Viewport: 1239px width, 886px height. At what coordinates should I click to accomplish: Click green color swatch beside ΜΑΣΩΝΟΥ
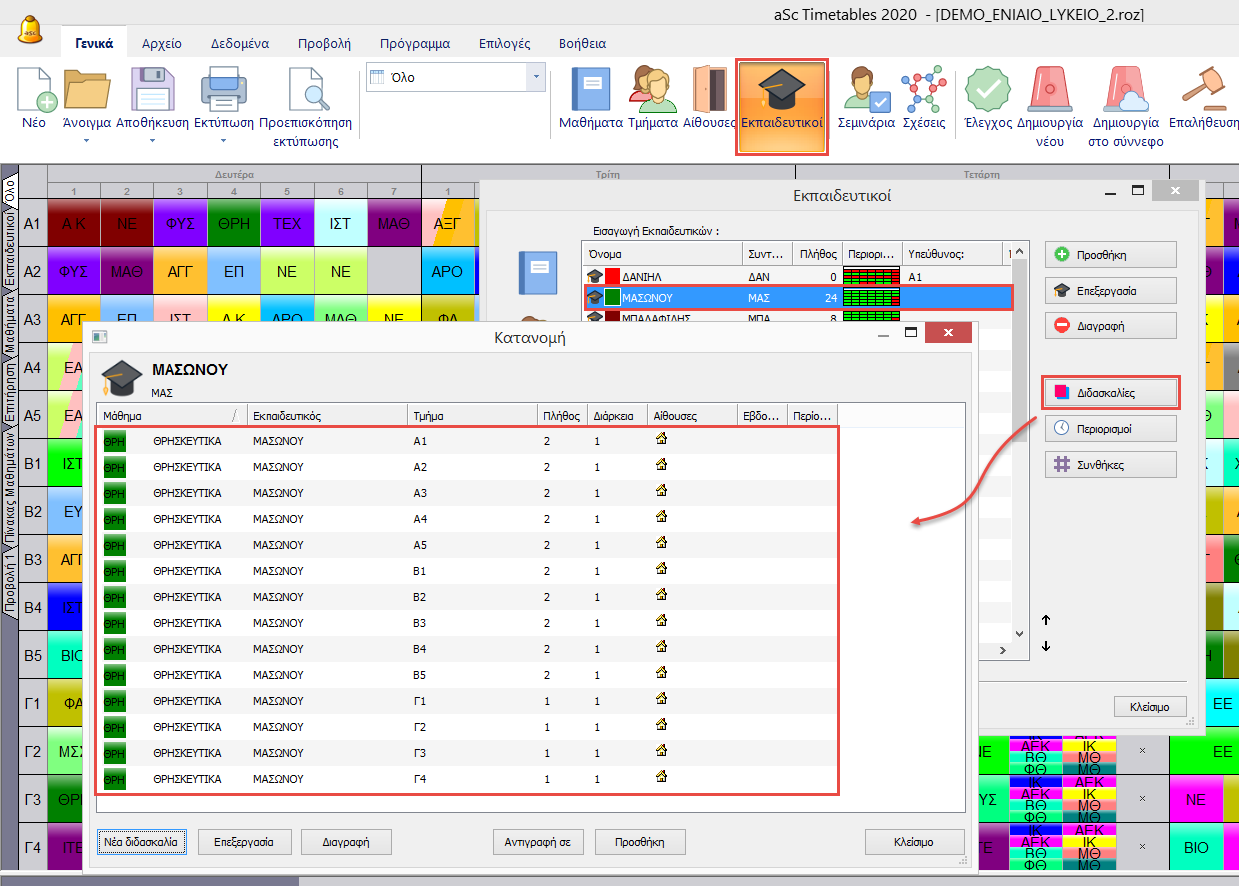(x=612, y=297)
